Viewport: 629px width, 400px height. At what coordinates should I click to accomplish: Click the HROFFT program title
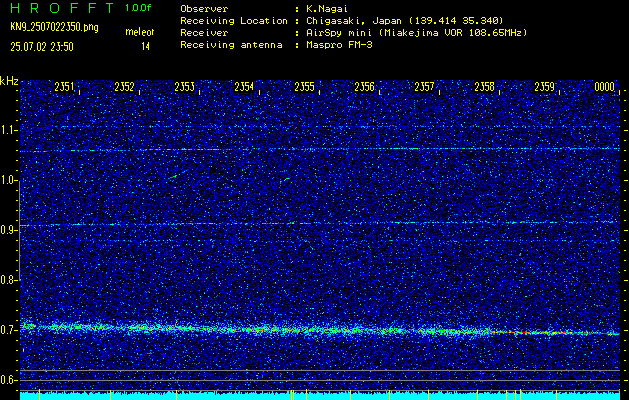coord(62,8)
